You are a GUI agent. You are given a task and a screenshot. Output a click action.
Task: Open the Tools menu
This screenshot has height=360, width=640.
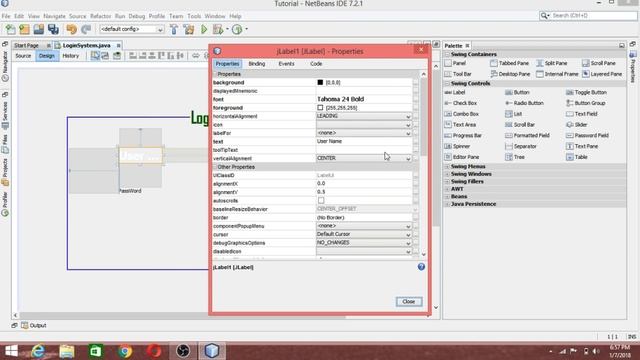pos(194,16)
